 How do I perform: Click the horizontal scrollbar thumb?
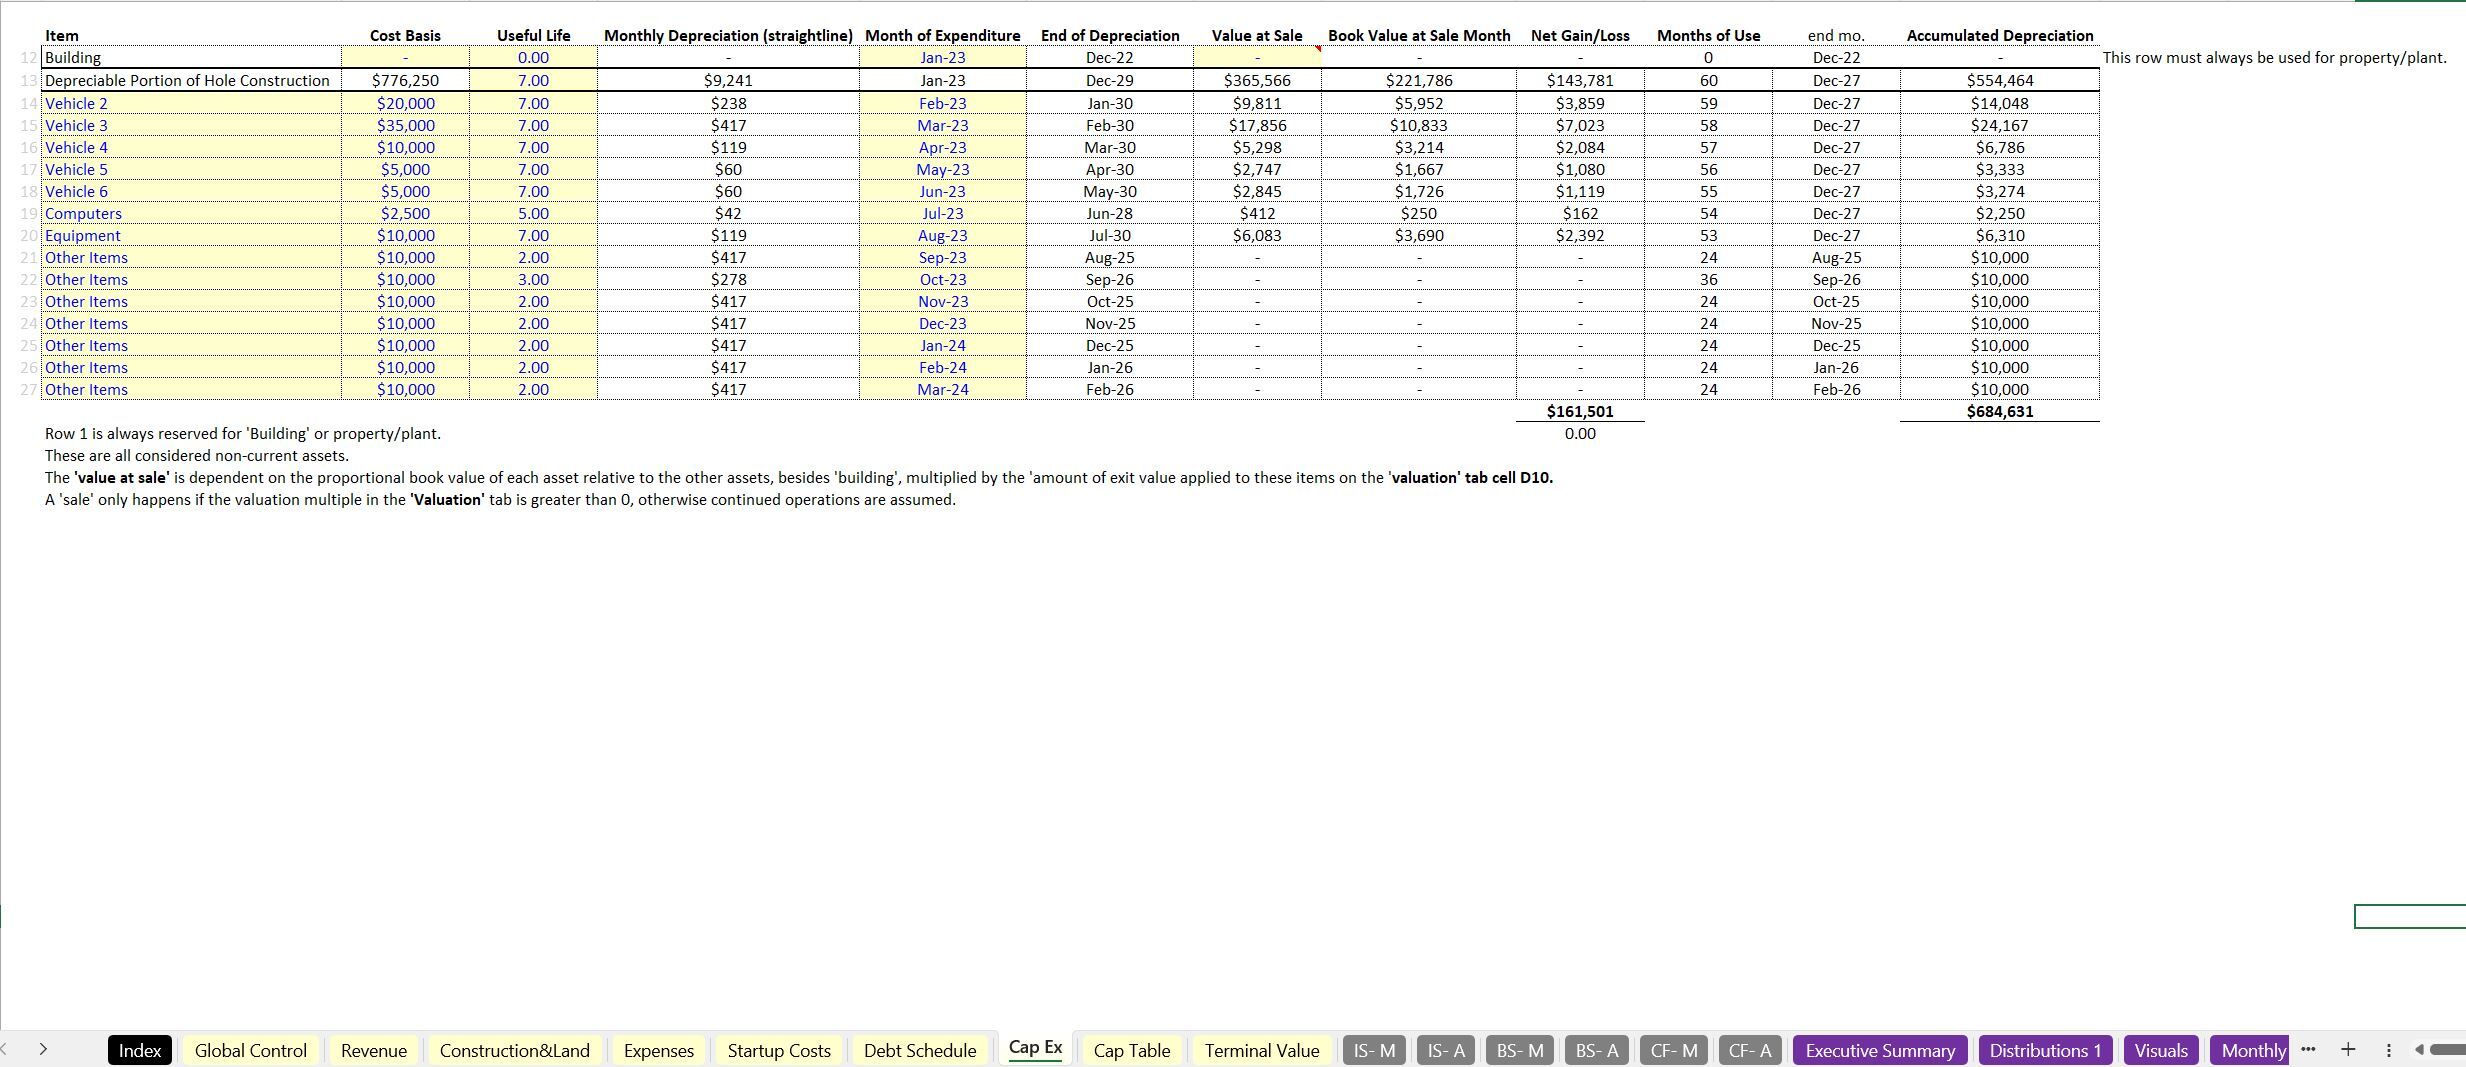tap(2448, 1049)
